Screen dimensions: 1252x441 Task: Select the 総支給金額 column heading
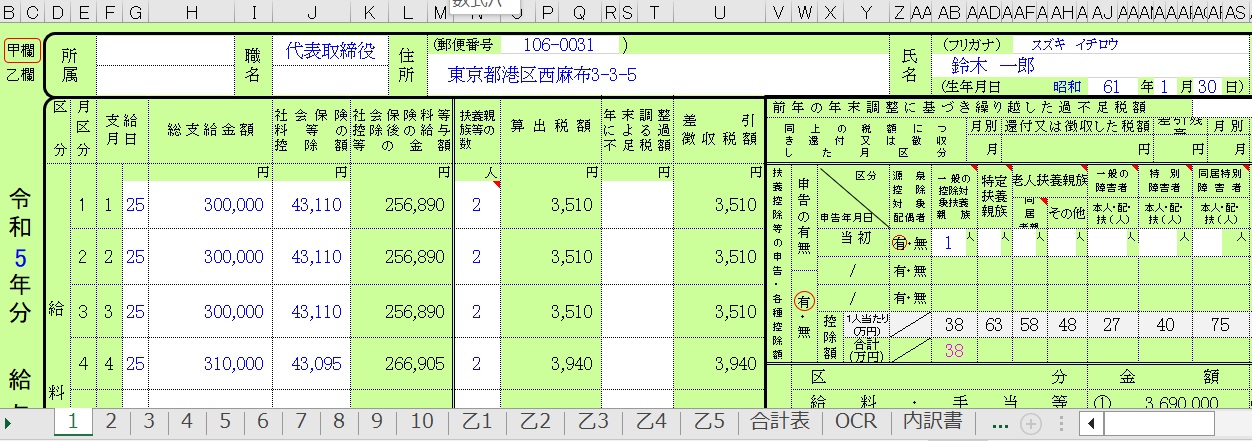point(210,129)
